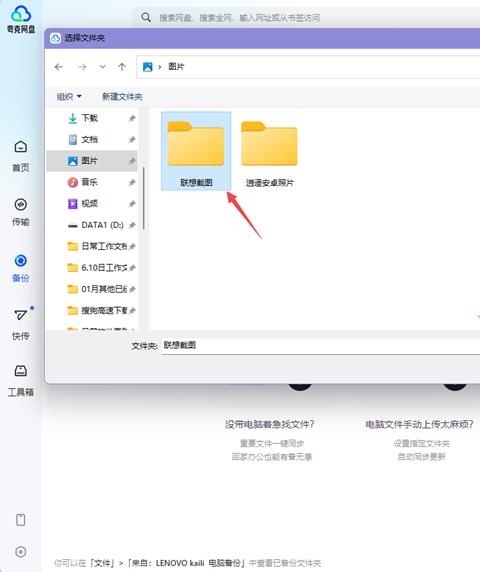Viewport: 480px width, 572px height.
Task: Select 图片 in navigation pane
Action: coord(92,161)
